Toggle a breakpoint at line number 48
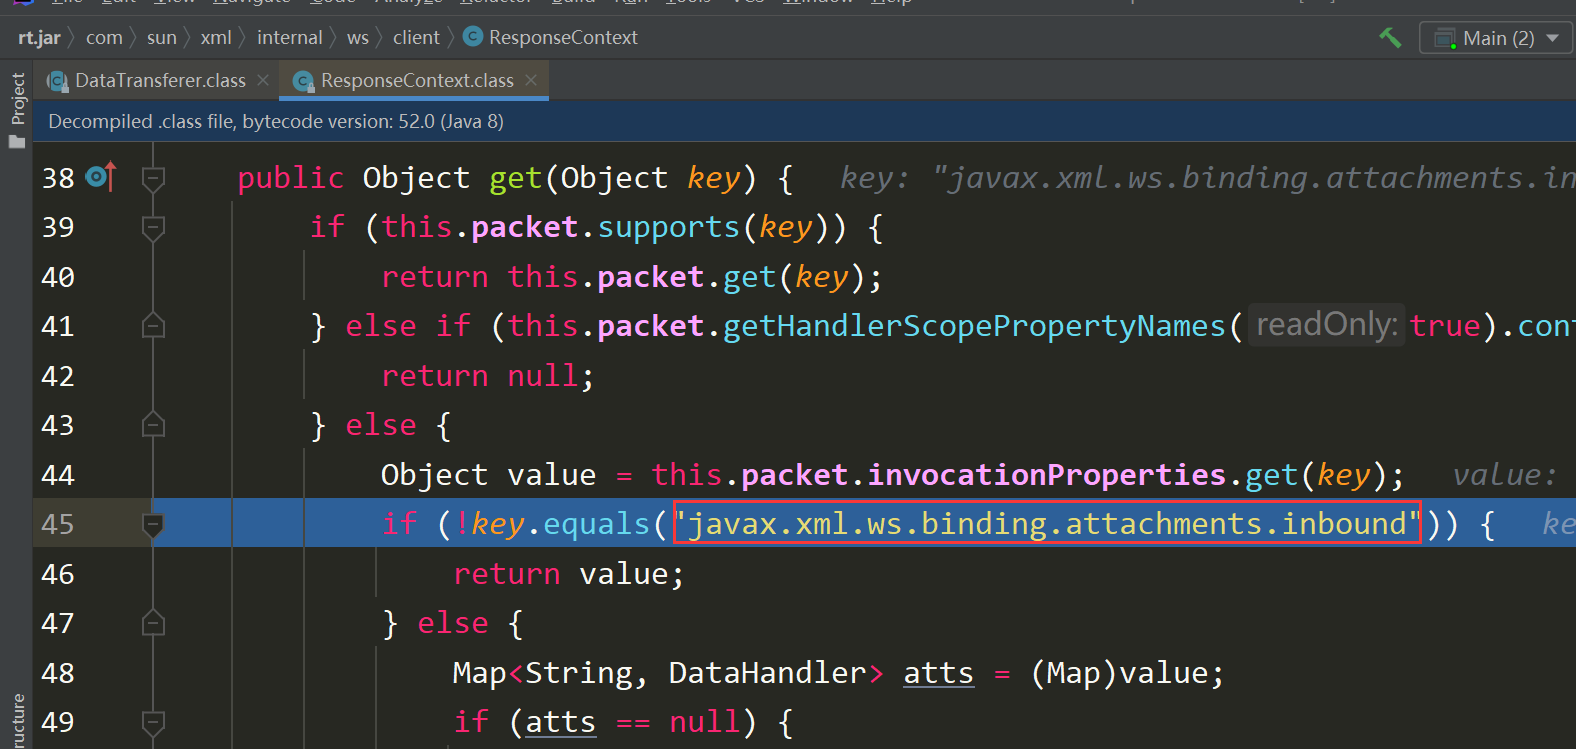The width and height of the screenshot is (1576, 749). coord(58,673)
